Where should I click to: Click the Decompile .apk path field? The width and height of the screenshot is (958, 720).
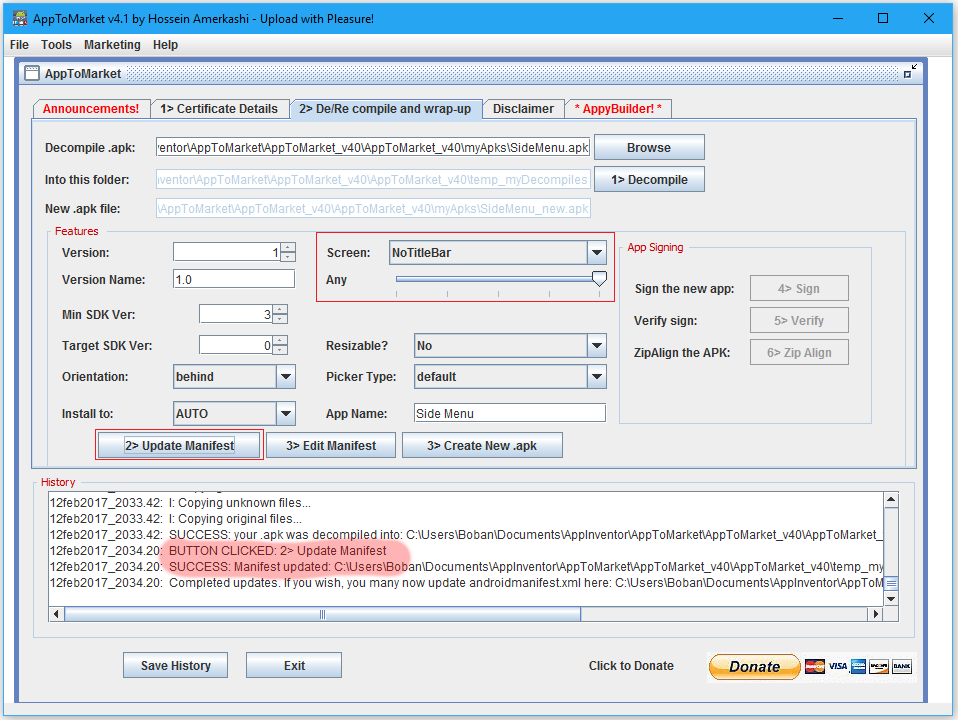(373, 147)
